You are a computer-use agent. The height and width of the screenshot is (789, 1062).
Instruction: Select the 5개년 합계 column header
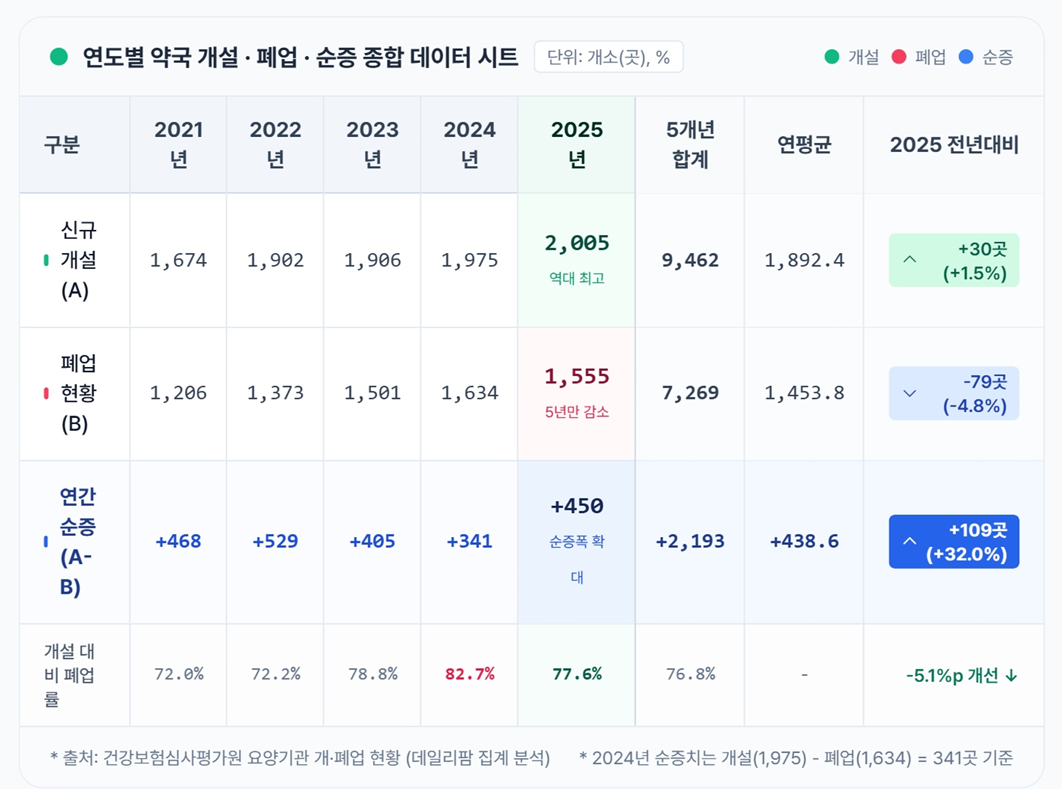pos(690,144)
